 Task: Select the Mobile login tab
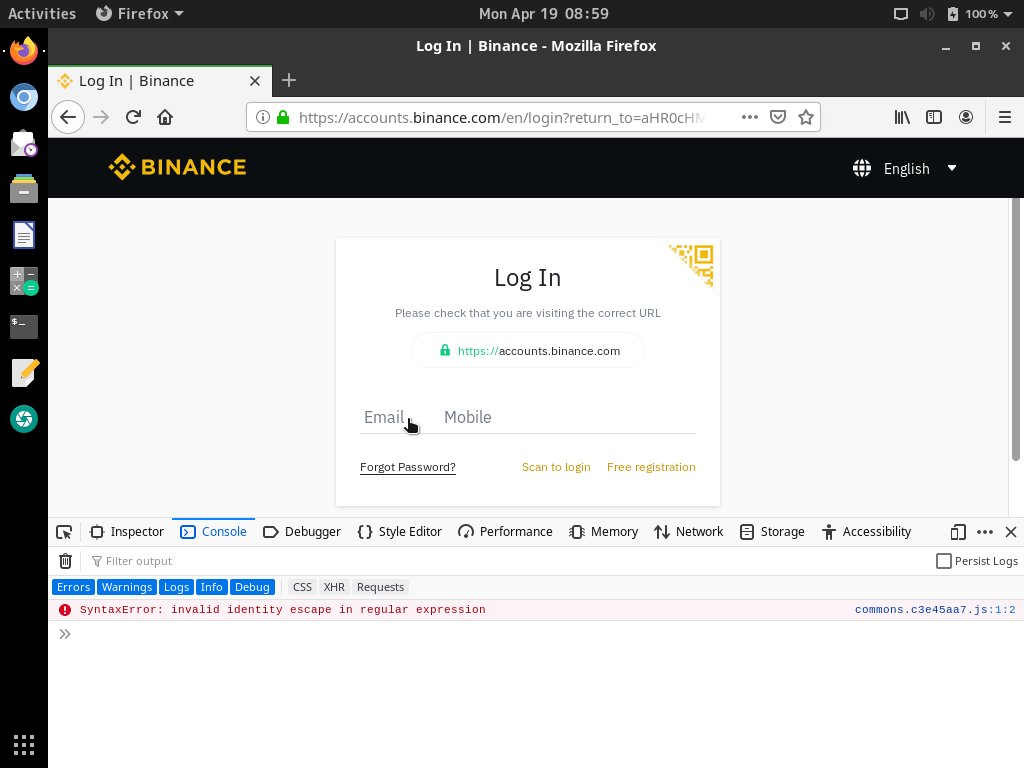point(468,417)
